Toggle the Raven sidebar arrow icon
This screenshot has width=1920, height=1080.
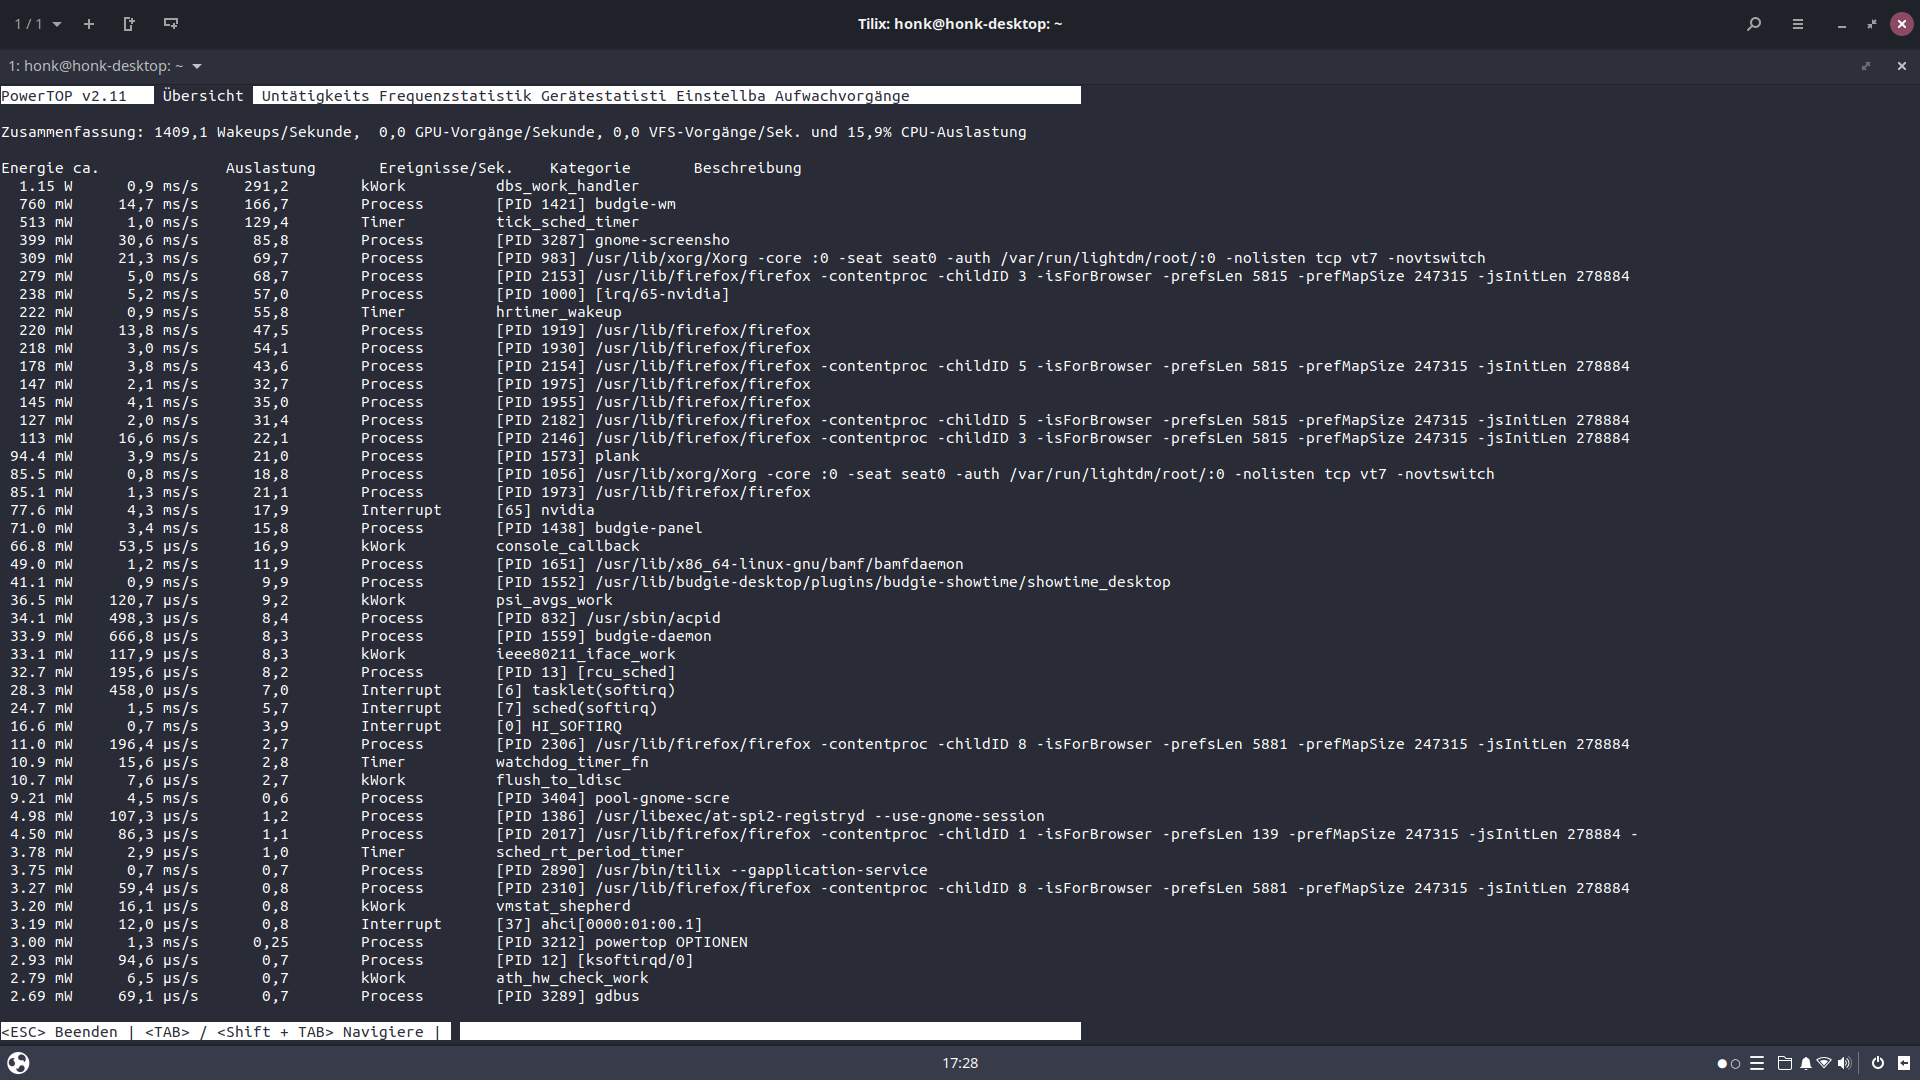tap(1904, 1063)
